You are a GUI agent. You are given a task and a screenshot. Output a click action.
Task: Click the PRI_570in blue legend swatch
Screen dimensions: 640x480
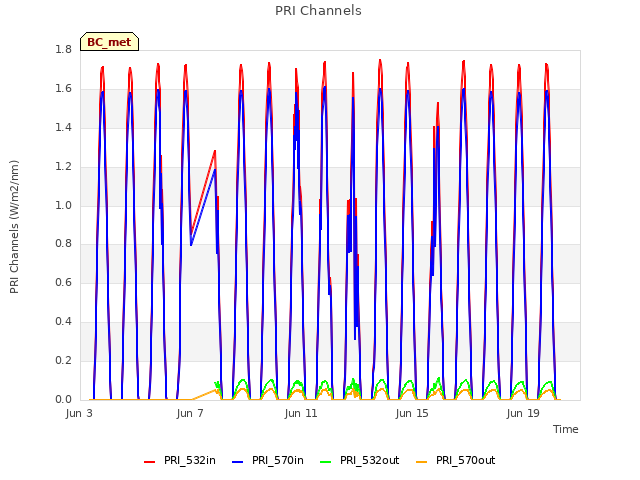[x=238, y=461]
